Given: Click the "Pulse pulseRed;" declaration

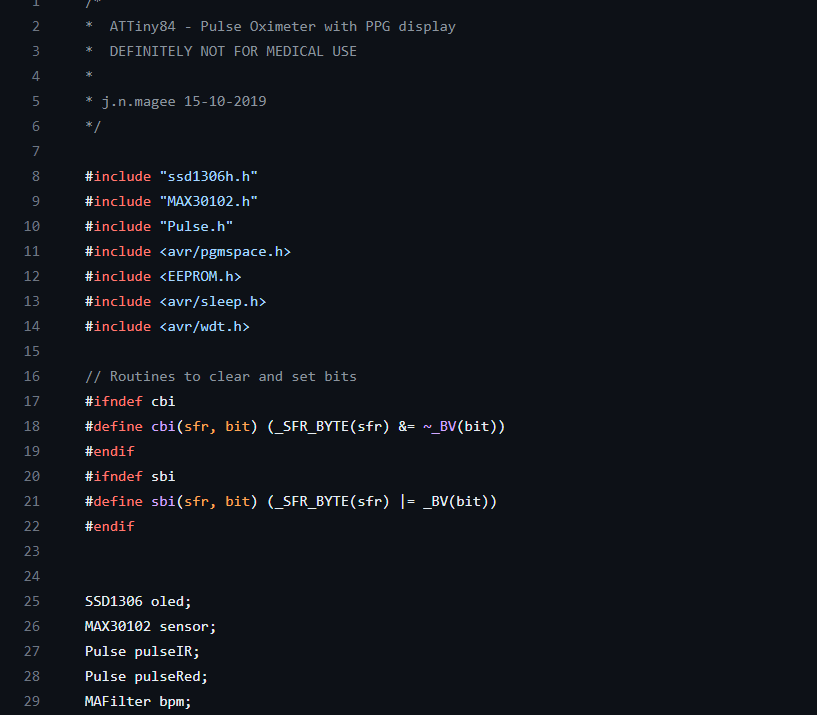Looking at the screenshot, I should point(146,676).
